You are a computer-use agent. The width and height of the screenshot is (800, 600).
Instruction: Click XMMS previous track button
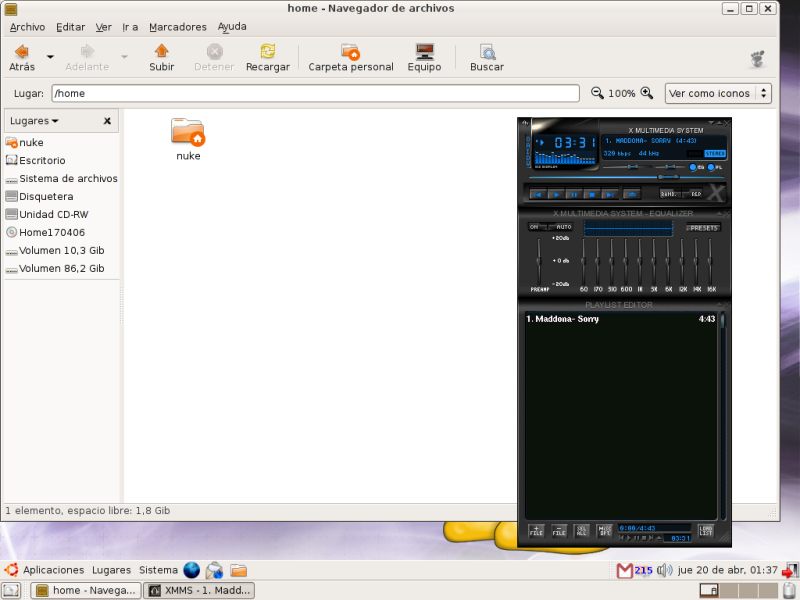(538, 194)
